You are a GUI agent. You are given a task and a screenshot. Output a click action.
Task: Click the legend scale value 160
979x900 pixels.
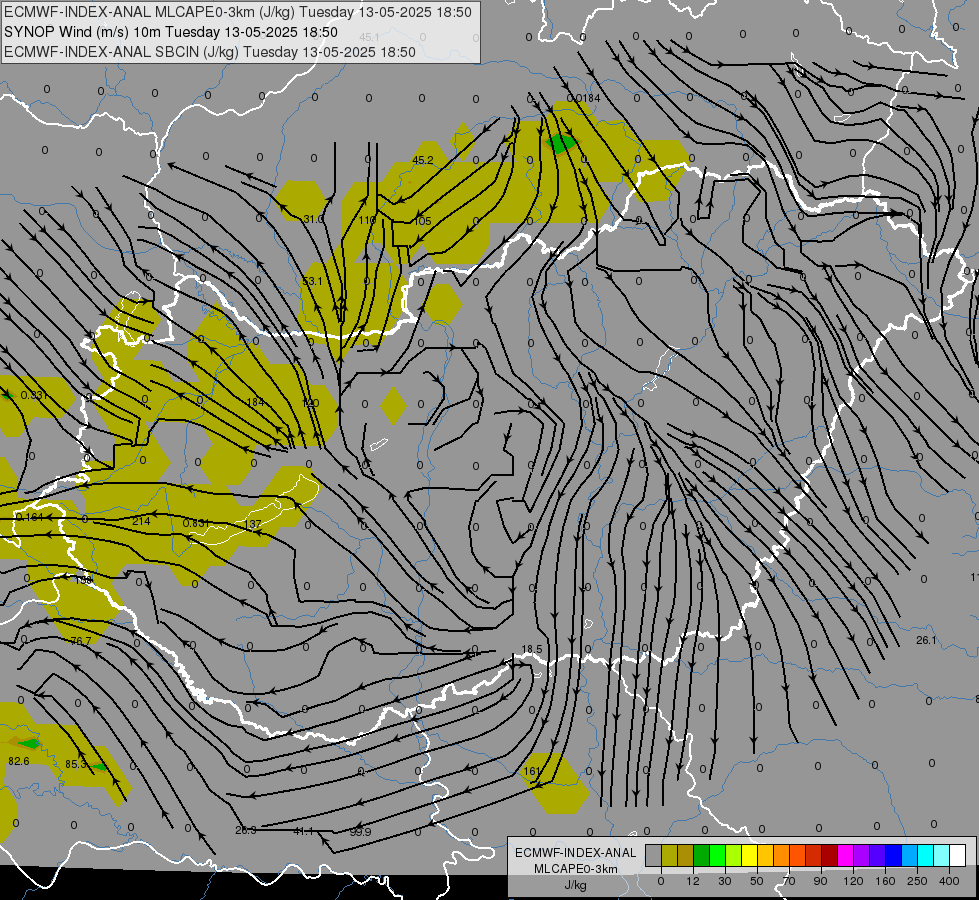(885, 881)
